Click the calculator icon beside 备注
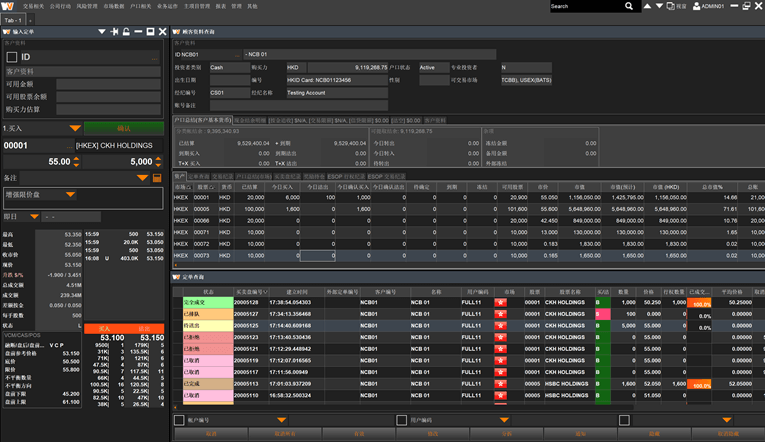 [x=157, y=178]
